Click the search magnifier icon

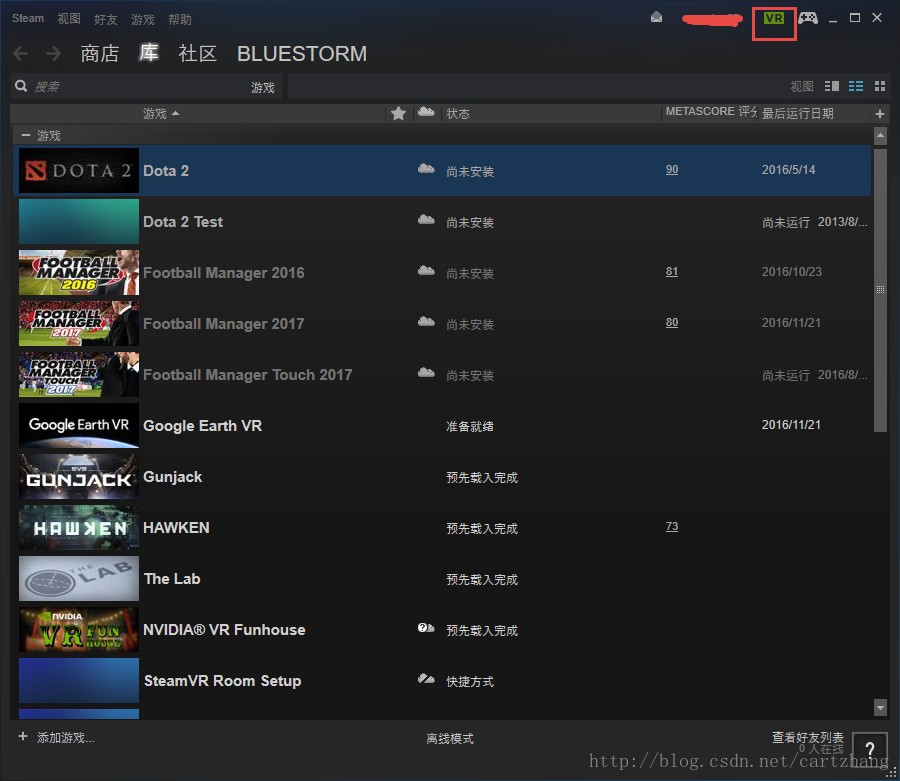[x=21, y=86]
